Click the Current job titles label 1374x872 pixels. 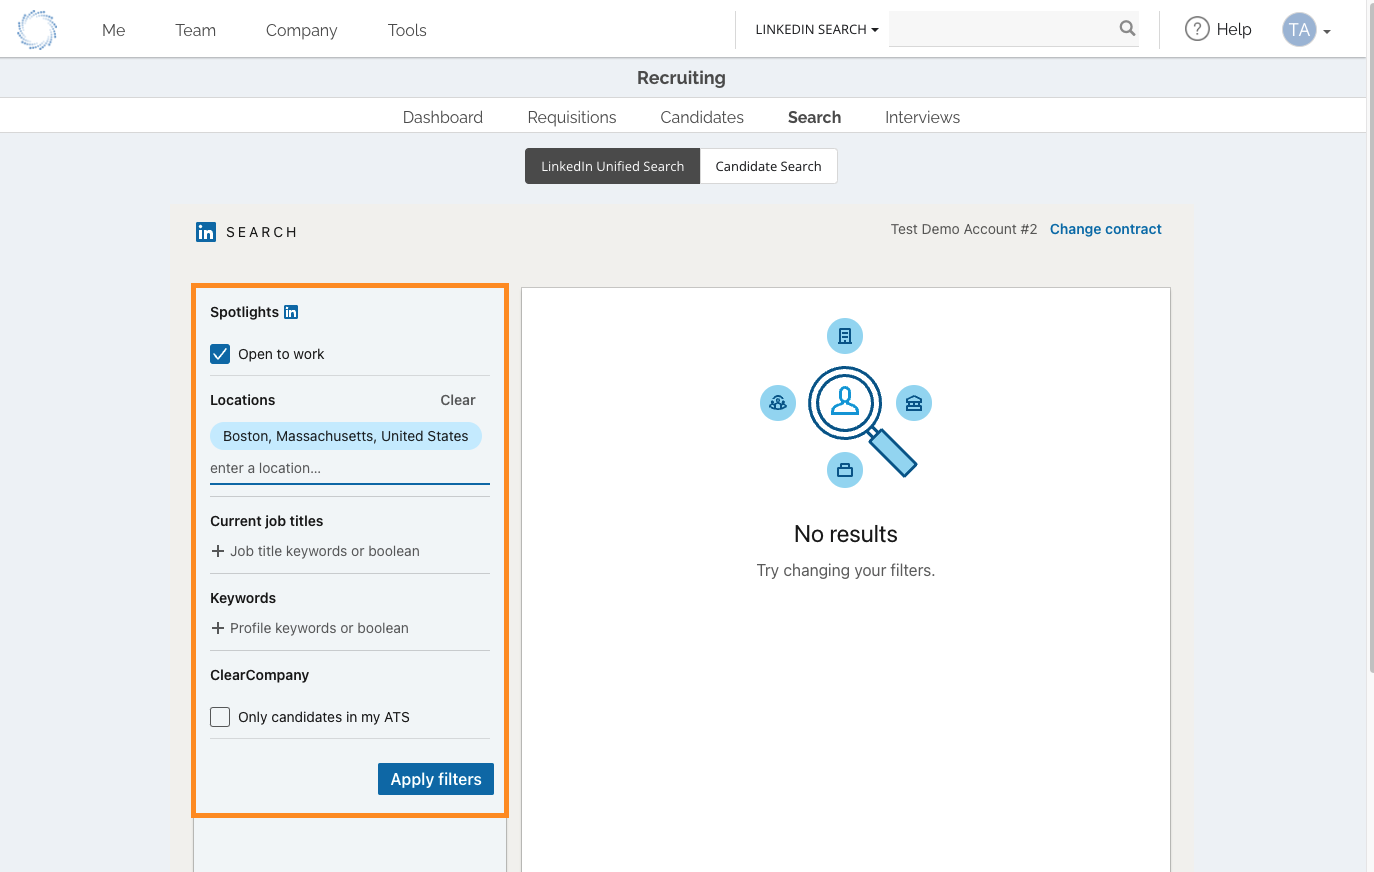(267, 521)
